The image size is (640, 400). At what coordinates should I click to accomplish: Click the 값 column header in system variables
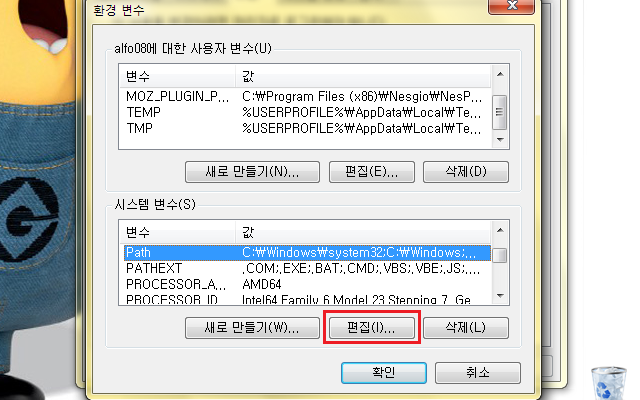[363, 233]
